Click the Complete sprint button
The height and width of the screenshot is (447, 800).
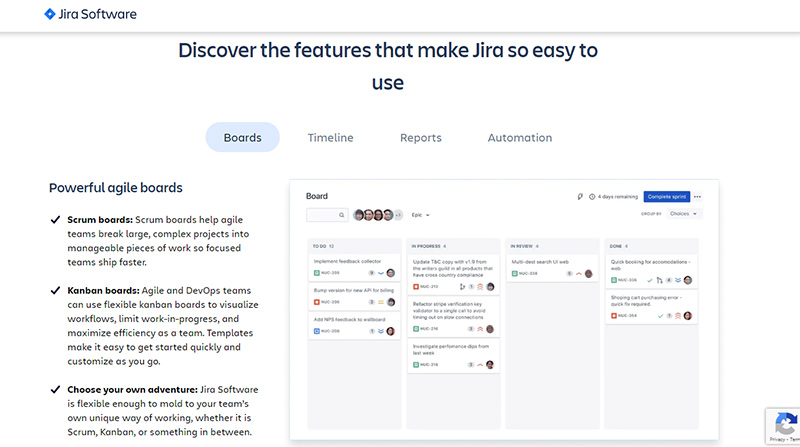click(666, 196)
